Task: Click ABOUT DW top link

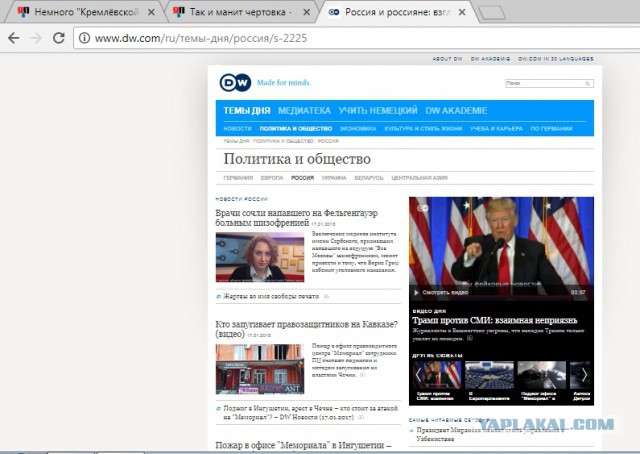Action: pyautogui.click(x=447, y=59)
